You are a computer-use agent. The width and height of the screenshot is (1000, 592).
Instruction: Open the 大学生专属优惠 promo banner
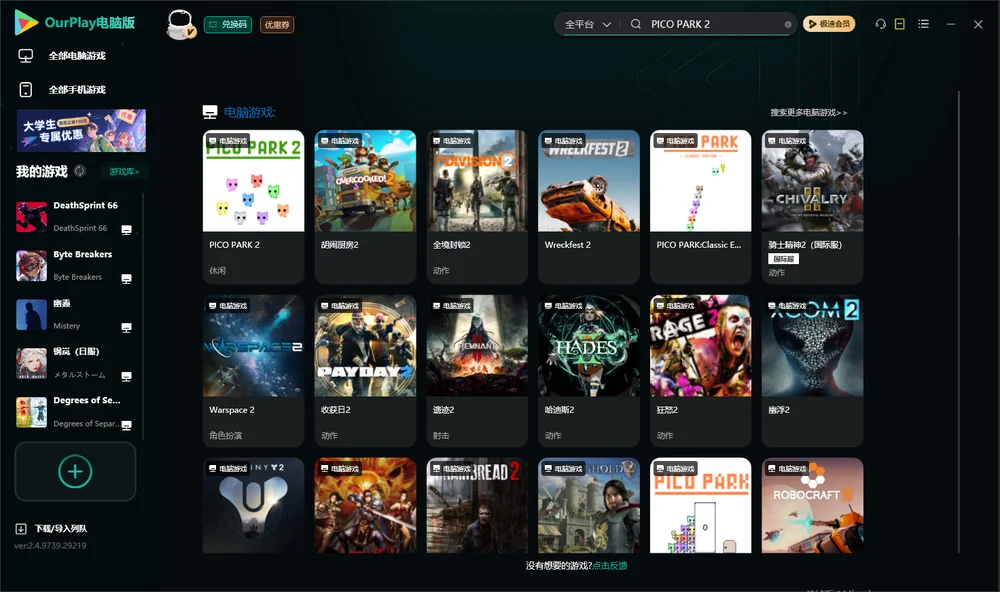coord(82,131)
